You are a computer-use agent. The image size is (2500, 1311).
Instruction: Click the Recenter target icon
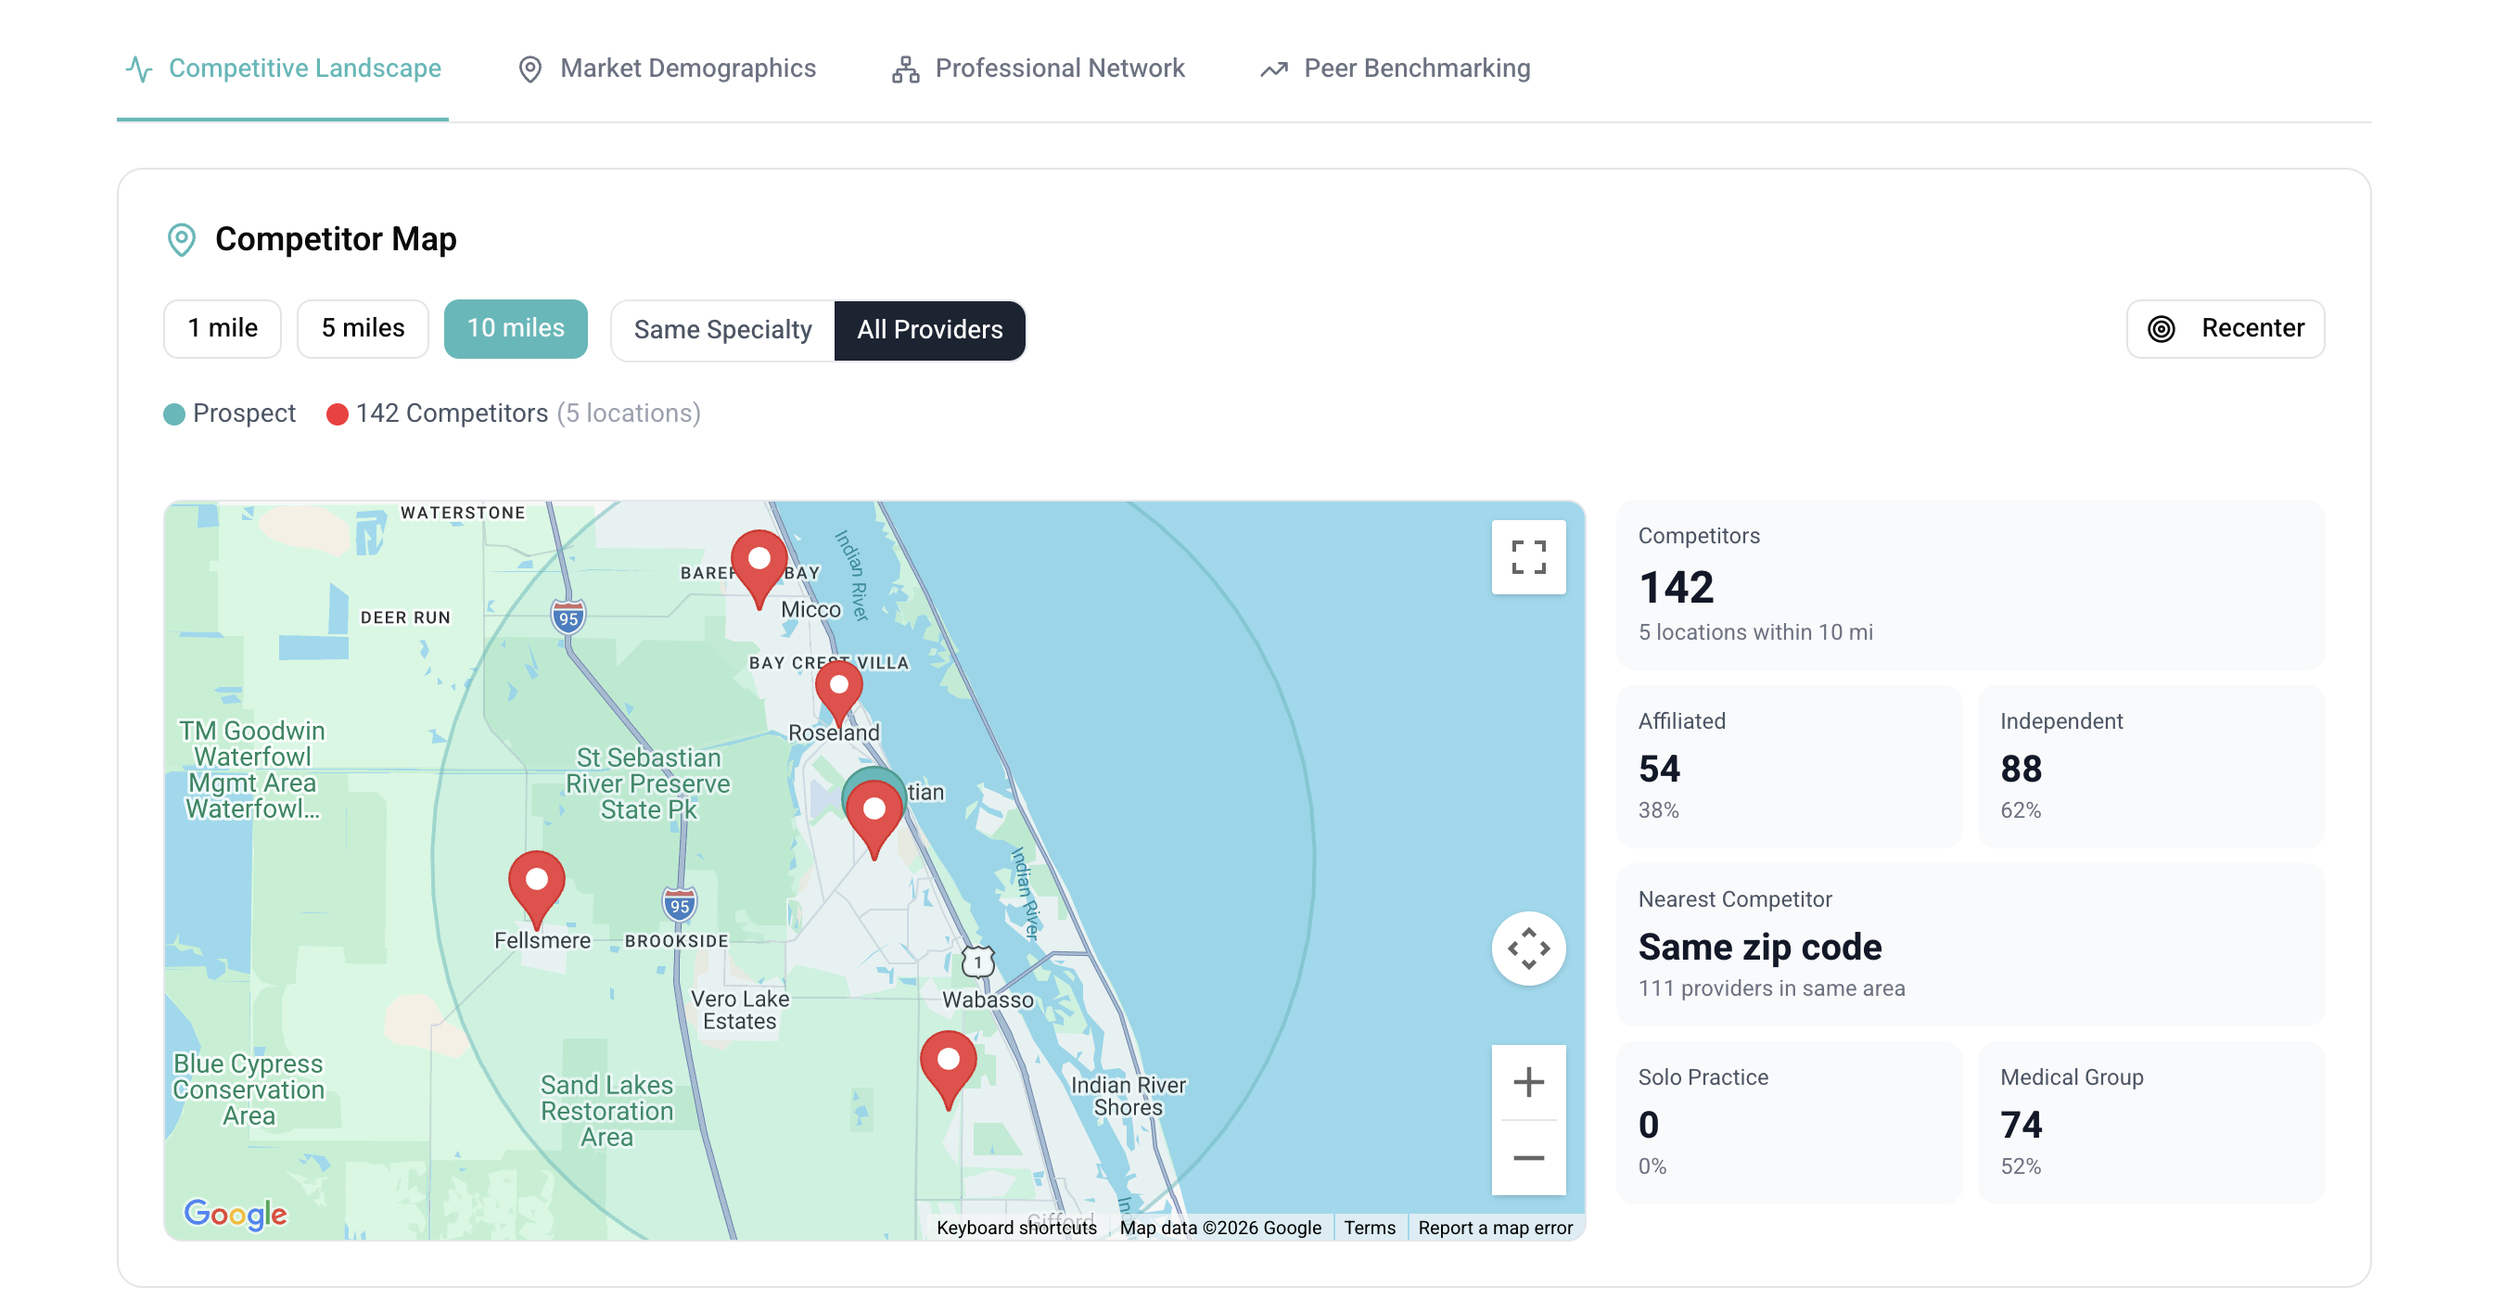tap(2162, 328)
